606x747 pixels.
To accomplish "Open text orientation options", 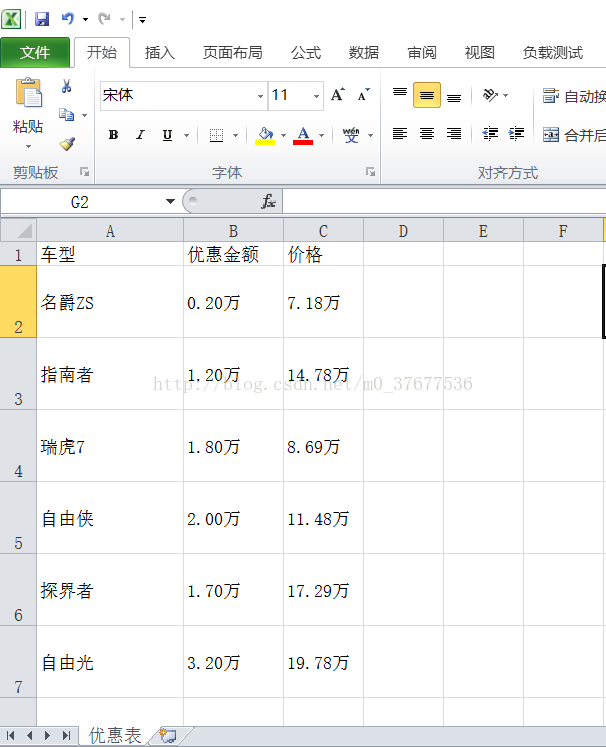I will click(x=495, y=95).
